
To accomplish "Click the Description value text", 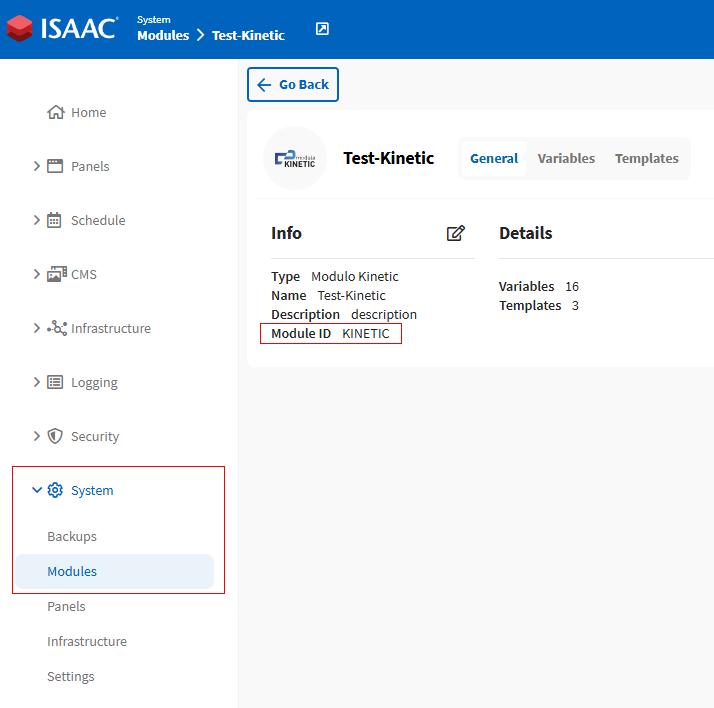I will pos(384,315).
